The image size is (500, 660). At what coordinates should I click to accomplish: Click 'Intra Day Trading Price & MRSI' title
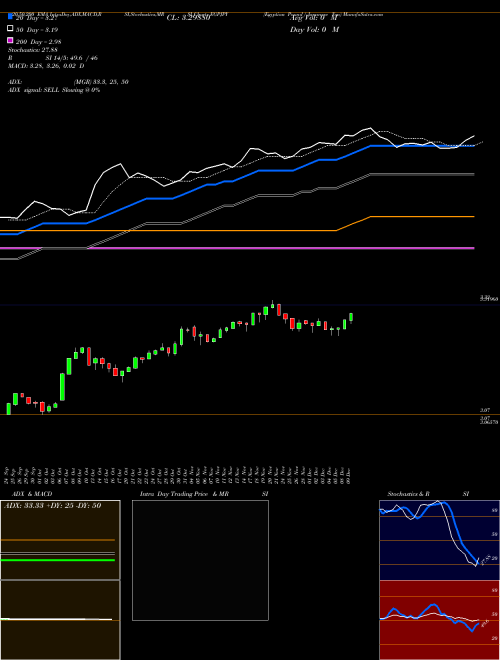(204, 494)
